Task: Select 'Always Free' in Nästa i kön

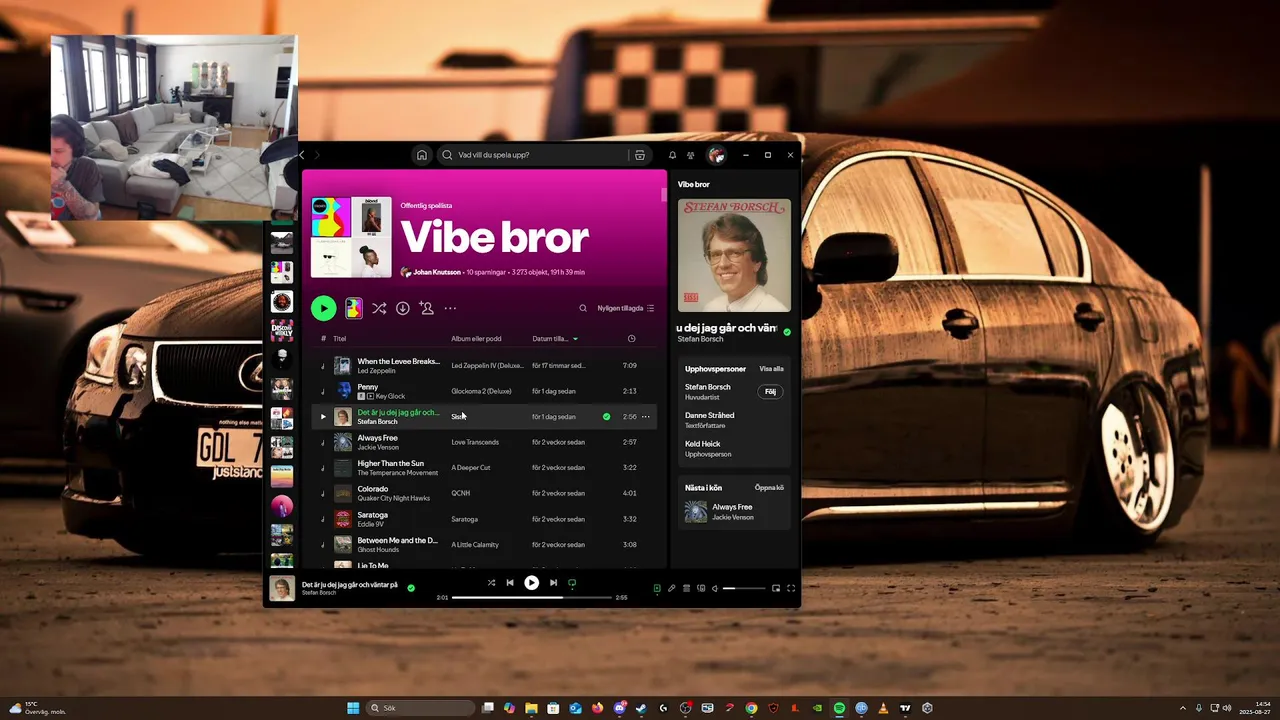Action: pos(734,512)
